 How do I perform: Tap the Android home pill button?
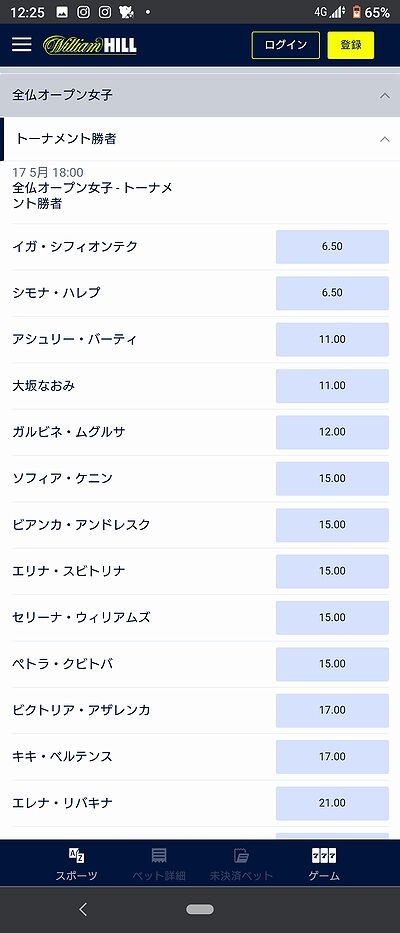tap(200, 909)
